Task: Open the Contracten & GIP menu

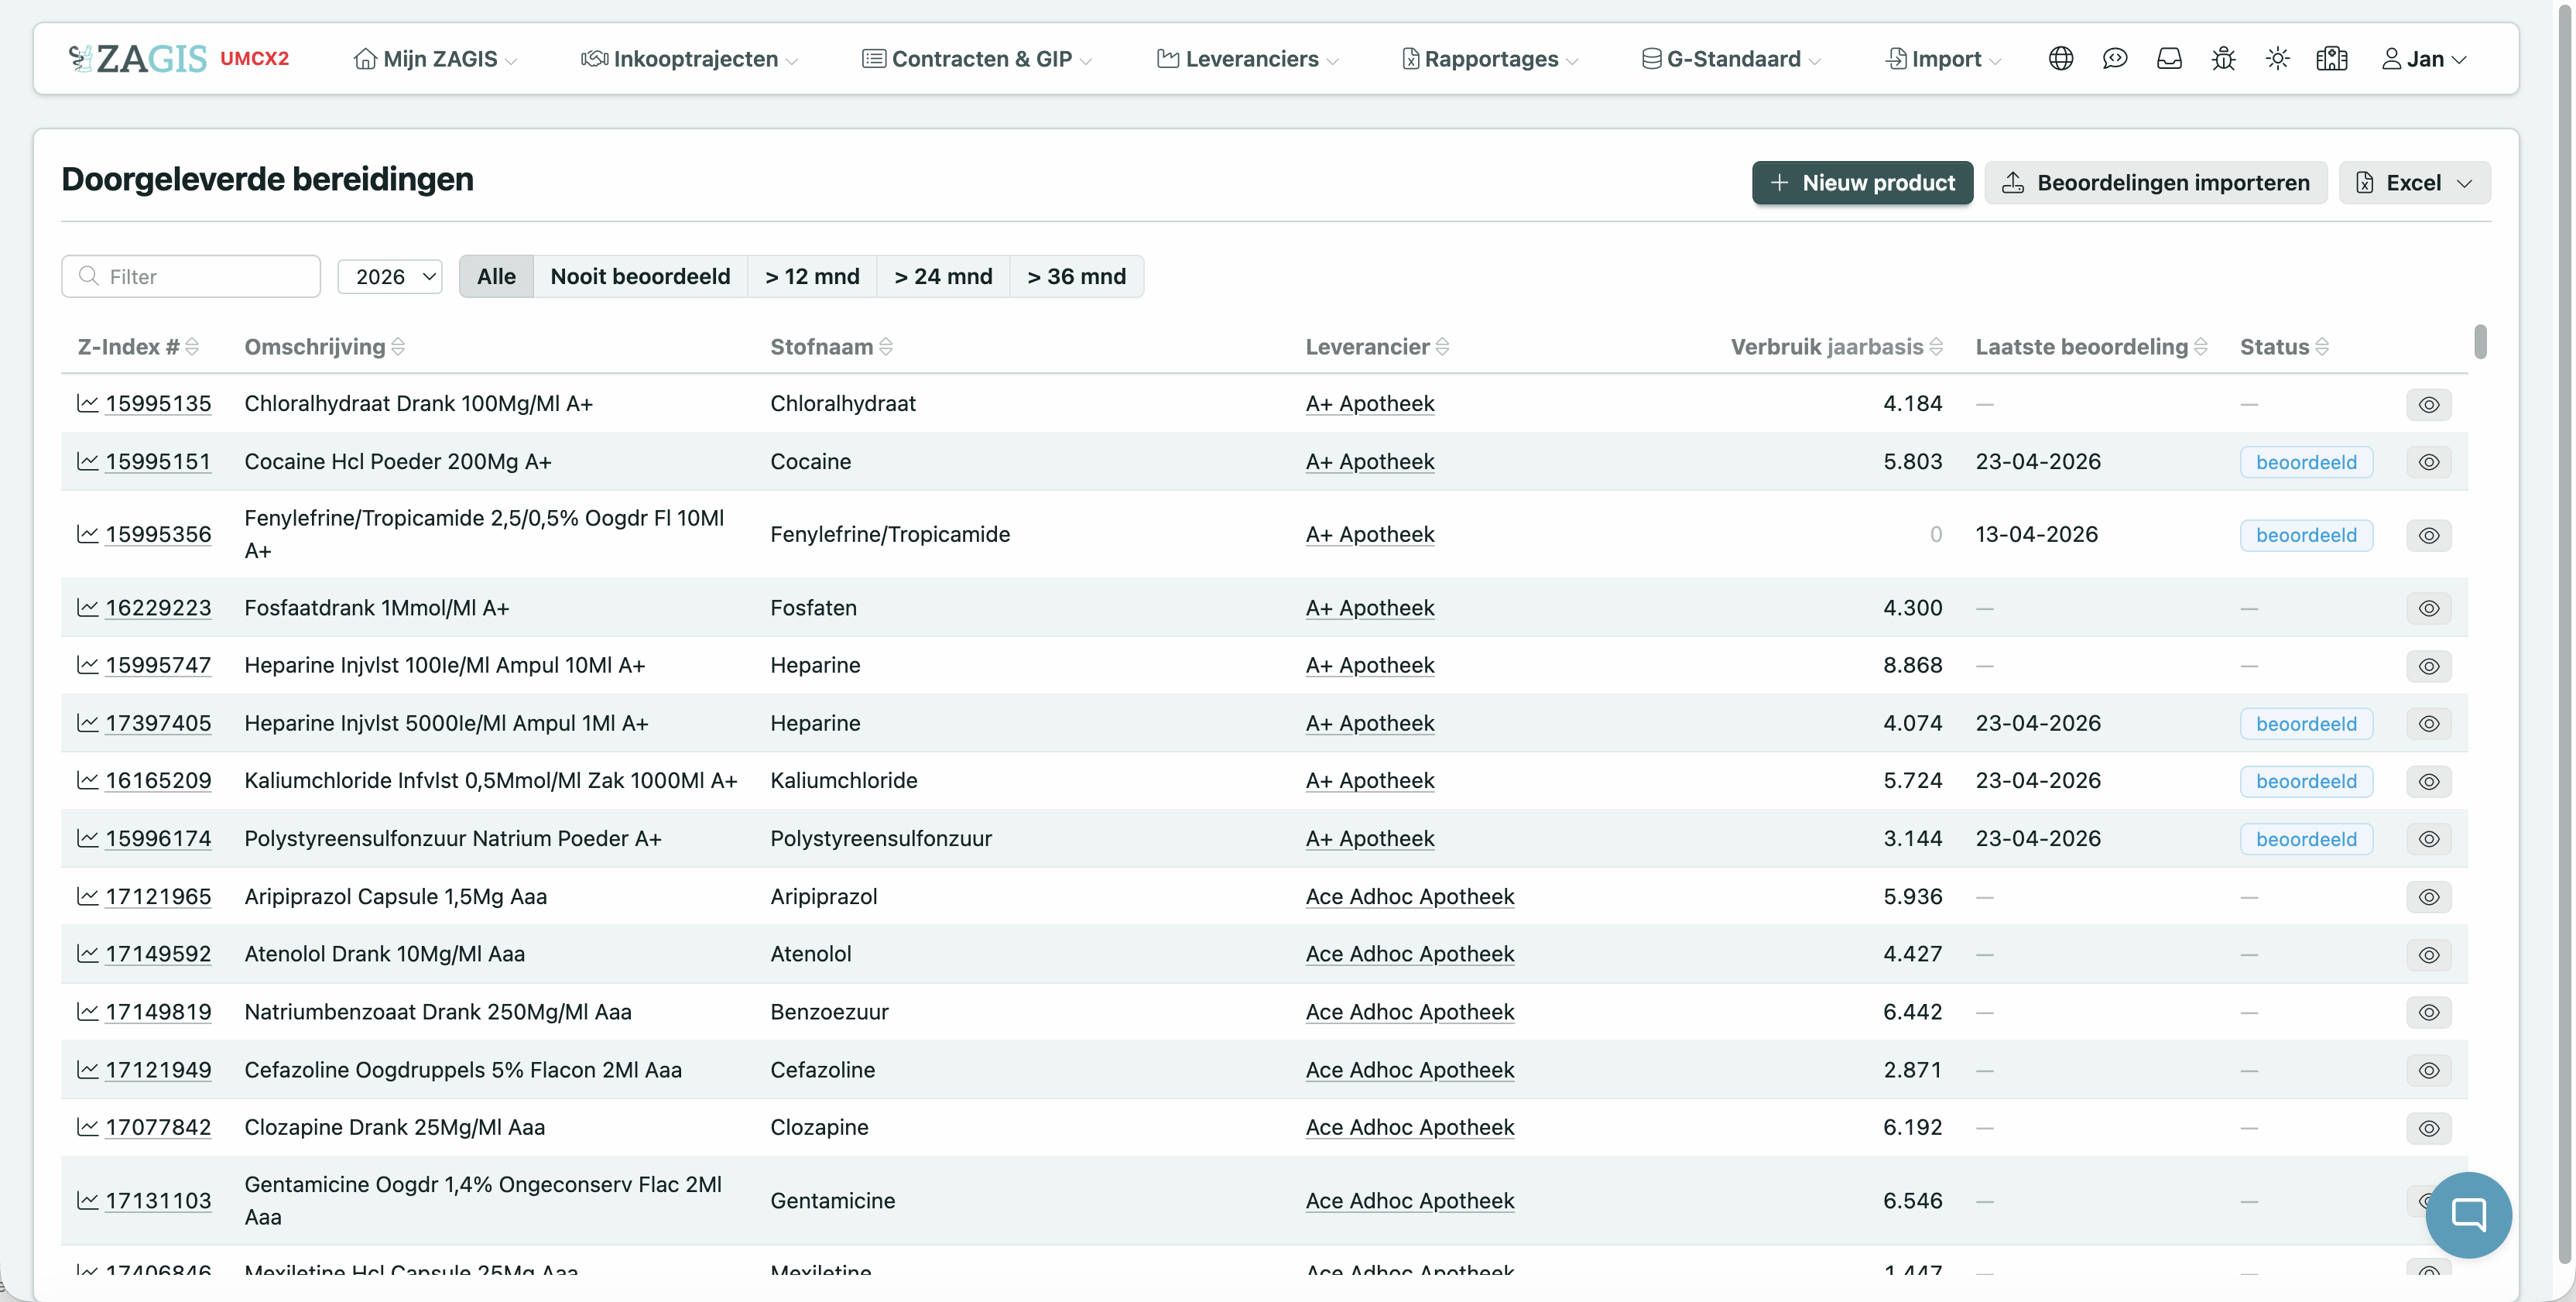Action: pos(977,59)
